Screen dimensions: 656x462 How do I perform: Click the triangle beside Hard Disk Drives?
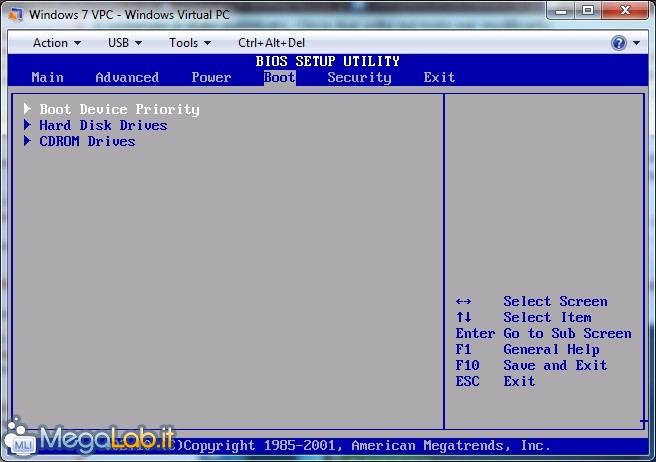(27, 125)
